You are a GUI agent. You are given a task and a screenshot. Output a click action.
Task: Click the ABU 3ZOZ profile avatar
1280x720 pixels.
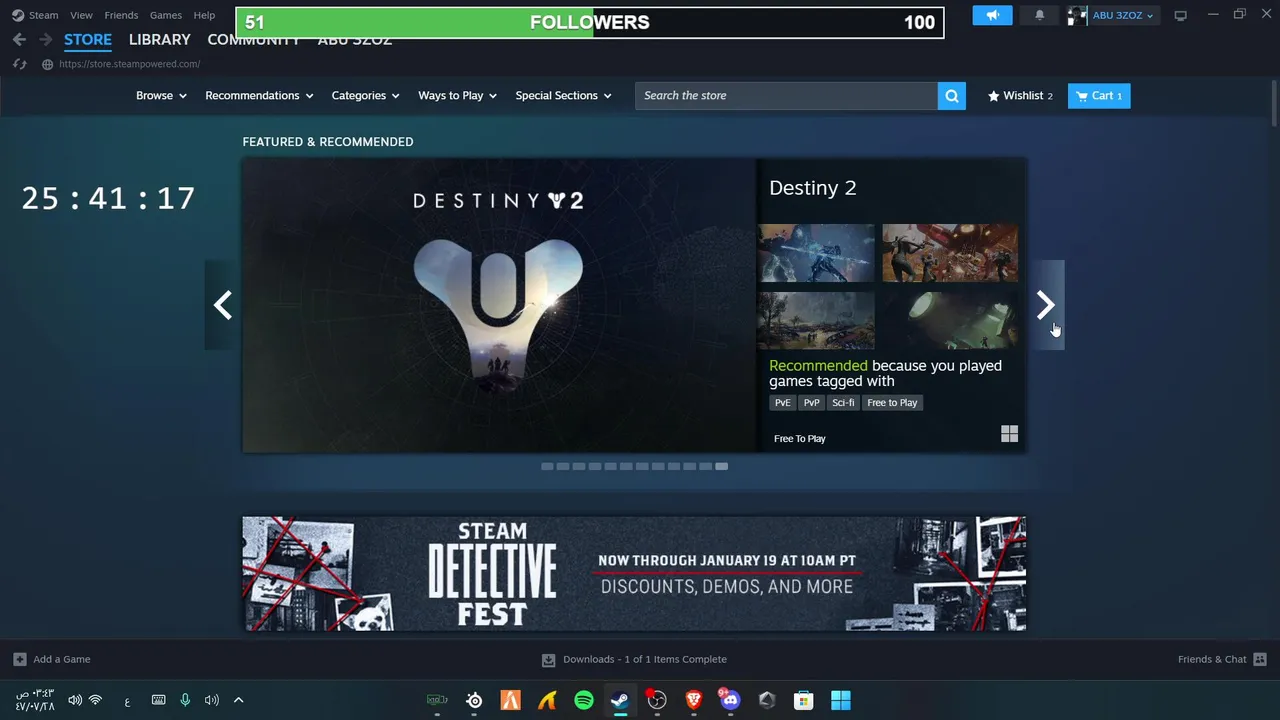[x=1077, y=15]
